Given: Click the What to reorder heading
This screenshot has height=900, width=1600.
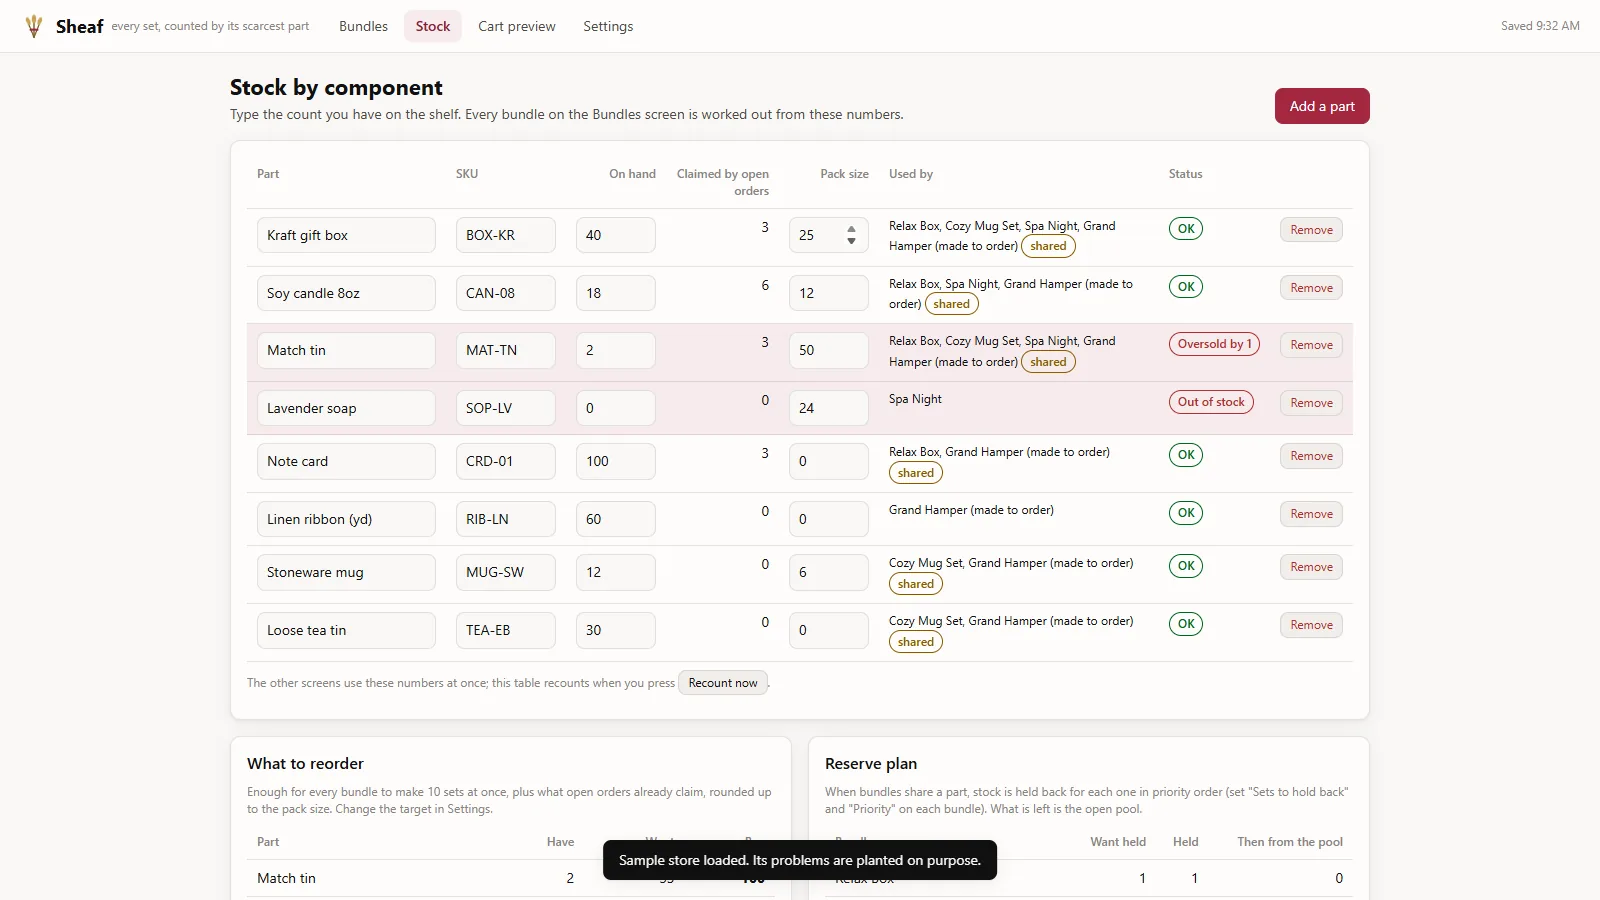Looking at the screenshot, I should [305, 763].
